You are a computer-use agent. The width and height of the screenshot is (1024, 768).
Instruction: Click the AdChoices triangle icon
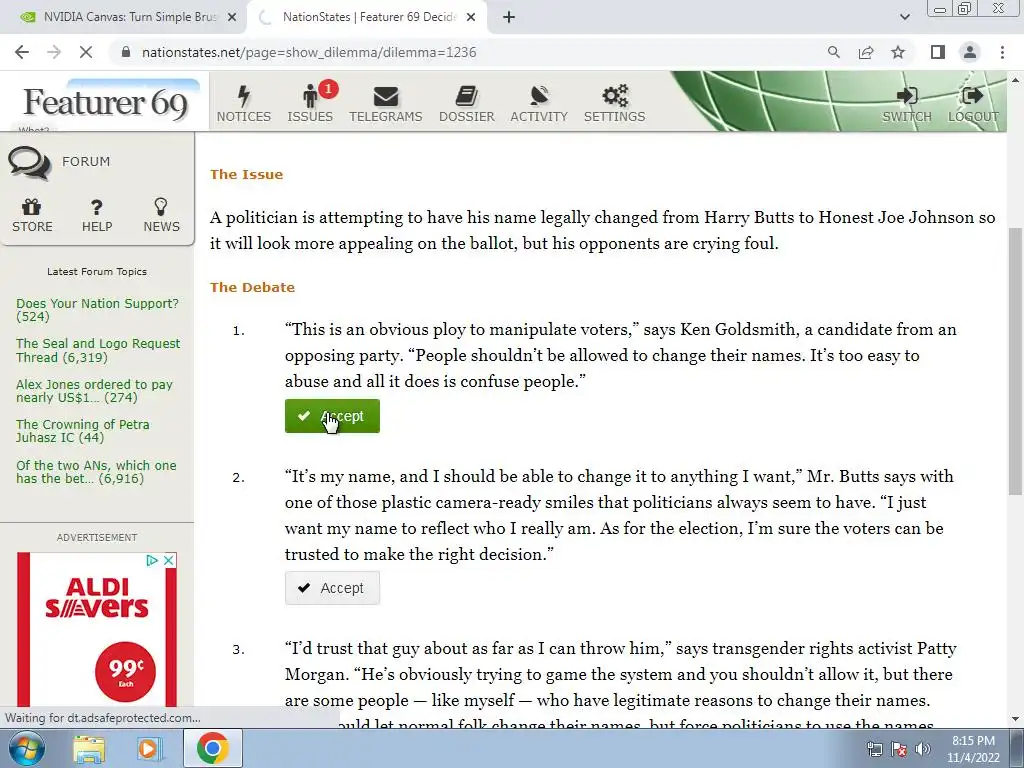click(152, 560)
